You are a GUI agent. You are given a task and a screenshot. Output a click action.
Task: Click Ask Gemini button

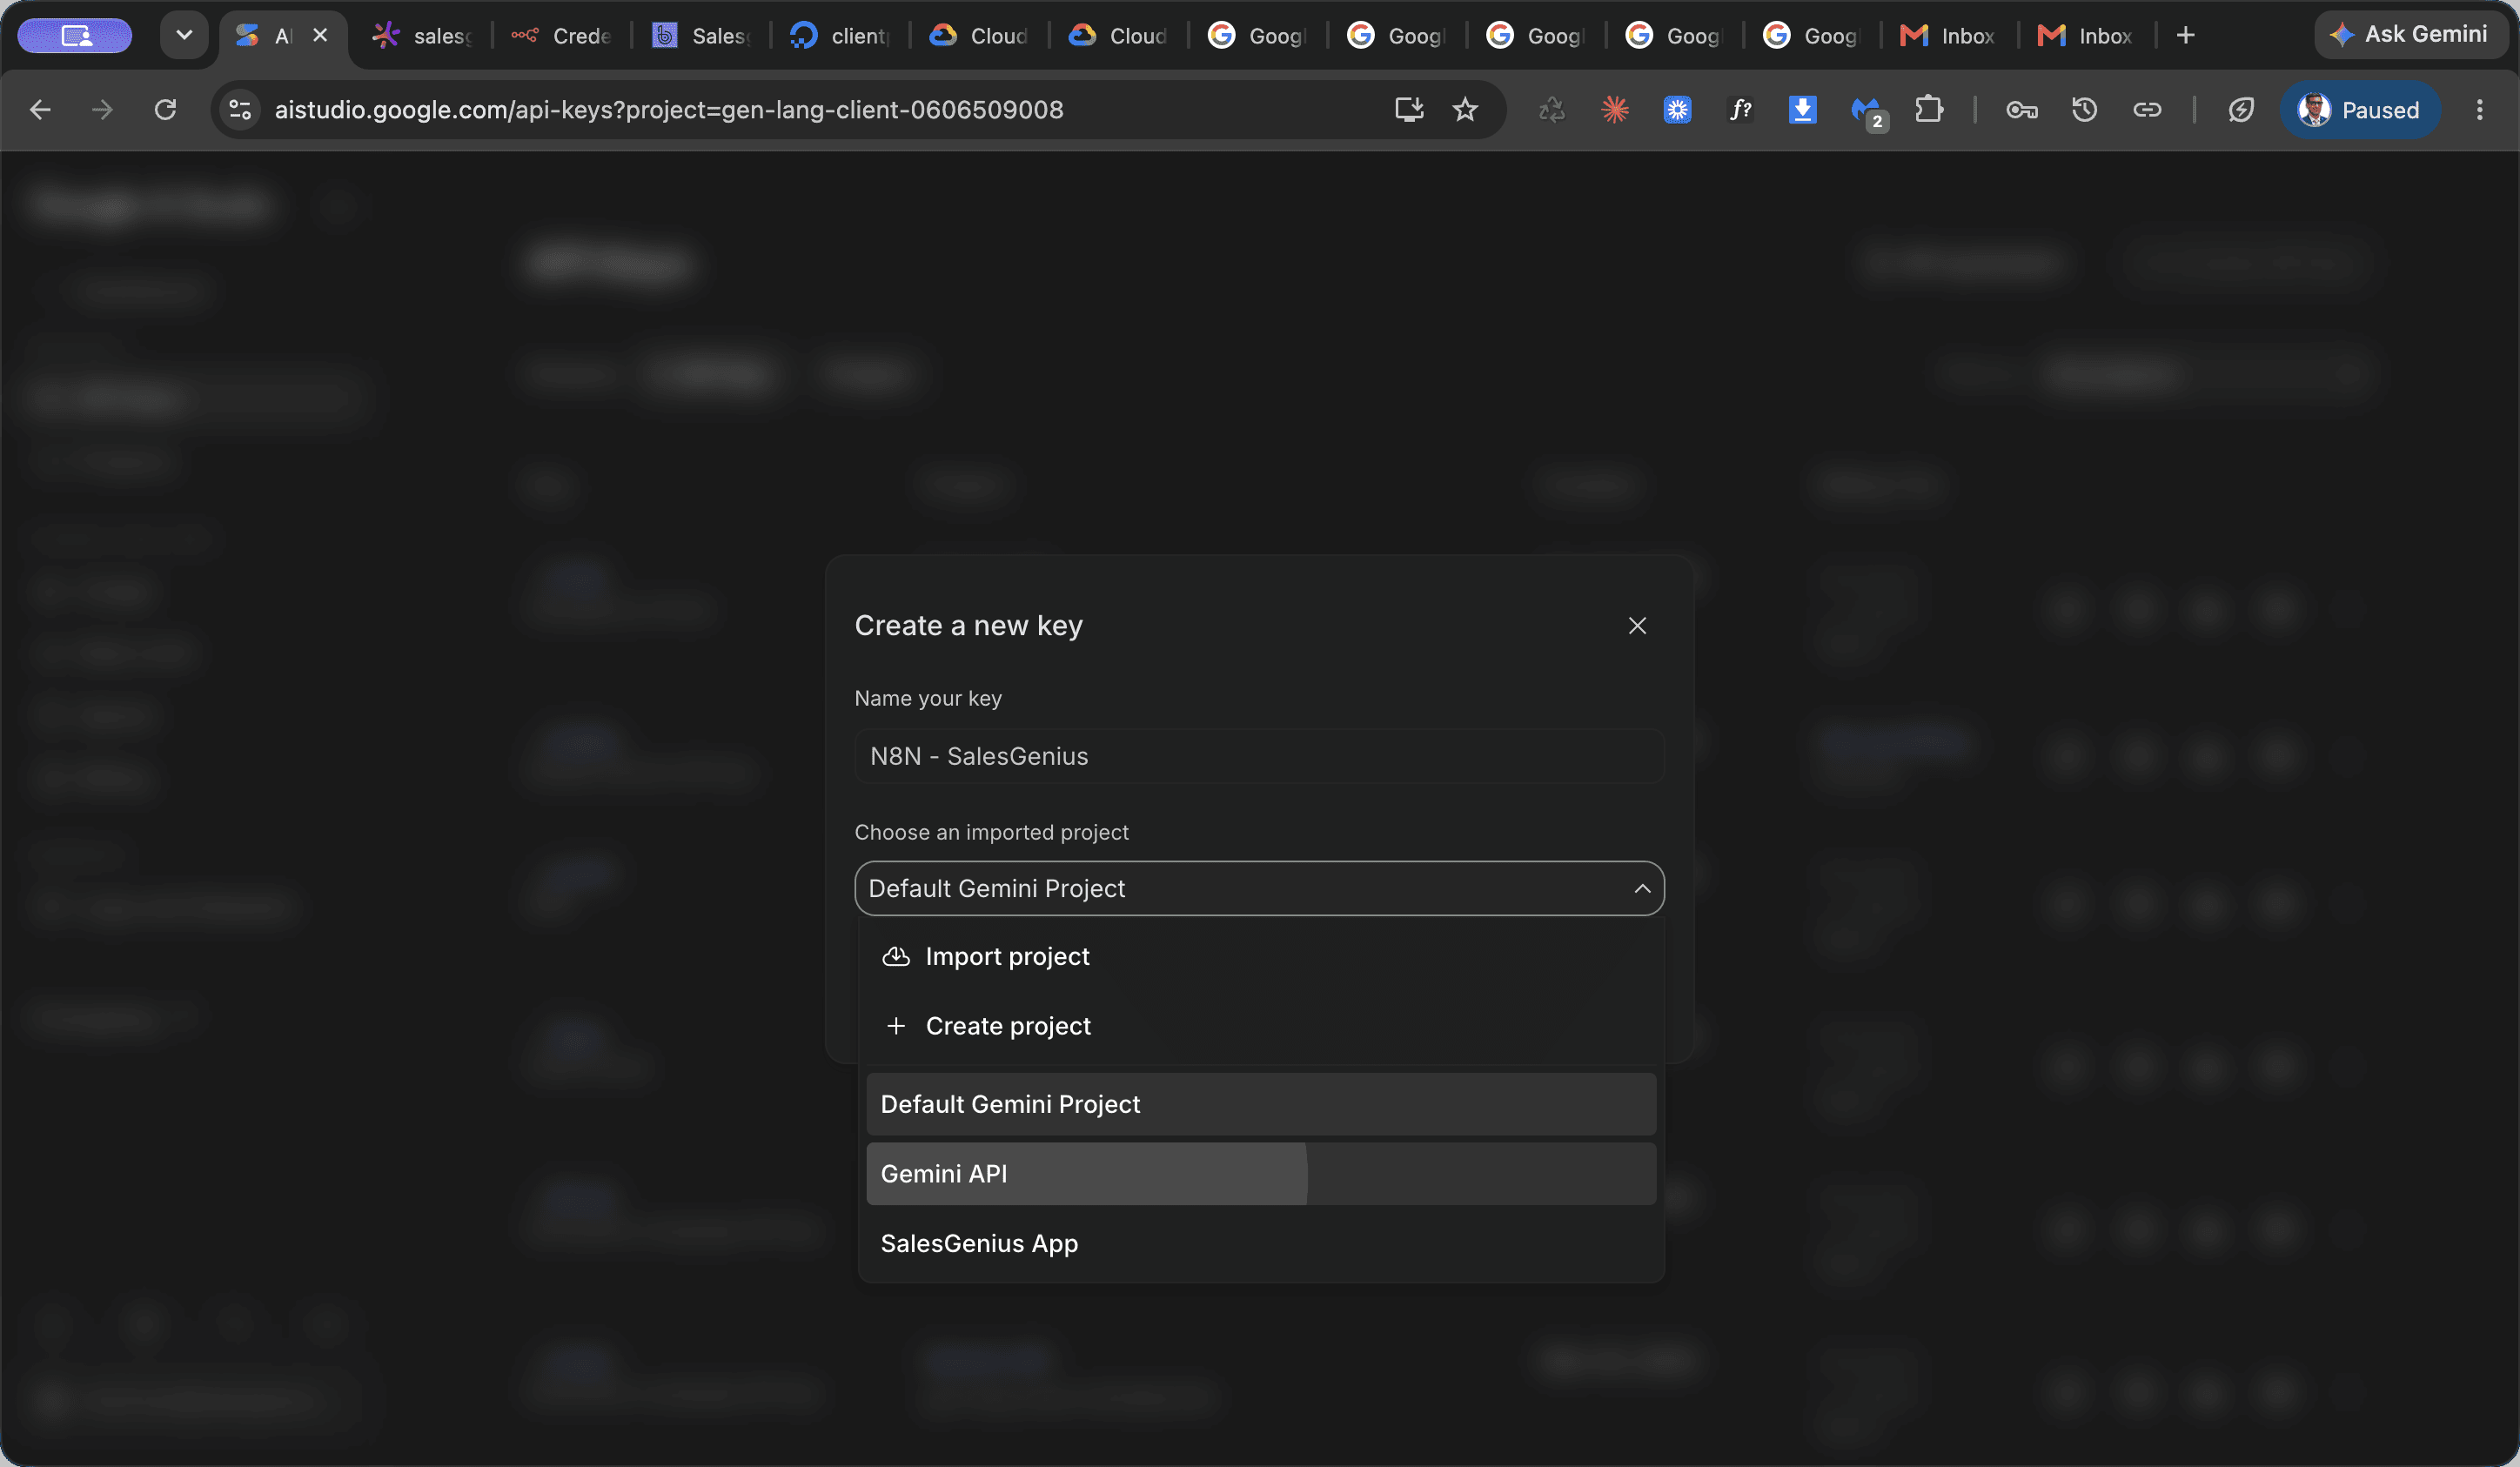pos(2410,35)
